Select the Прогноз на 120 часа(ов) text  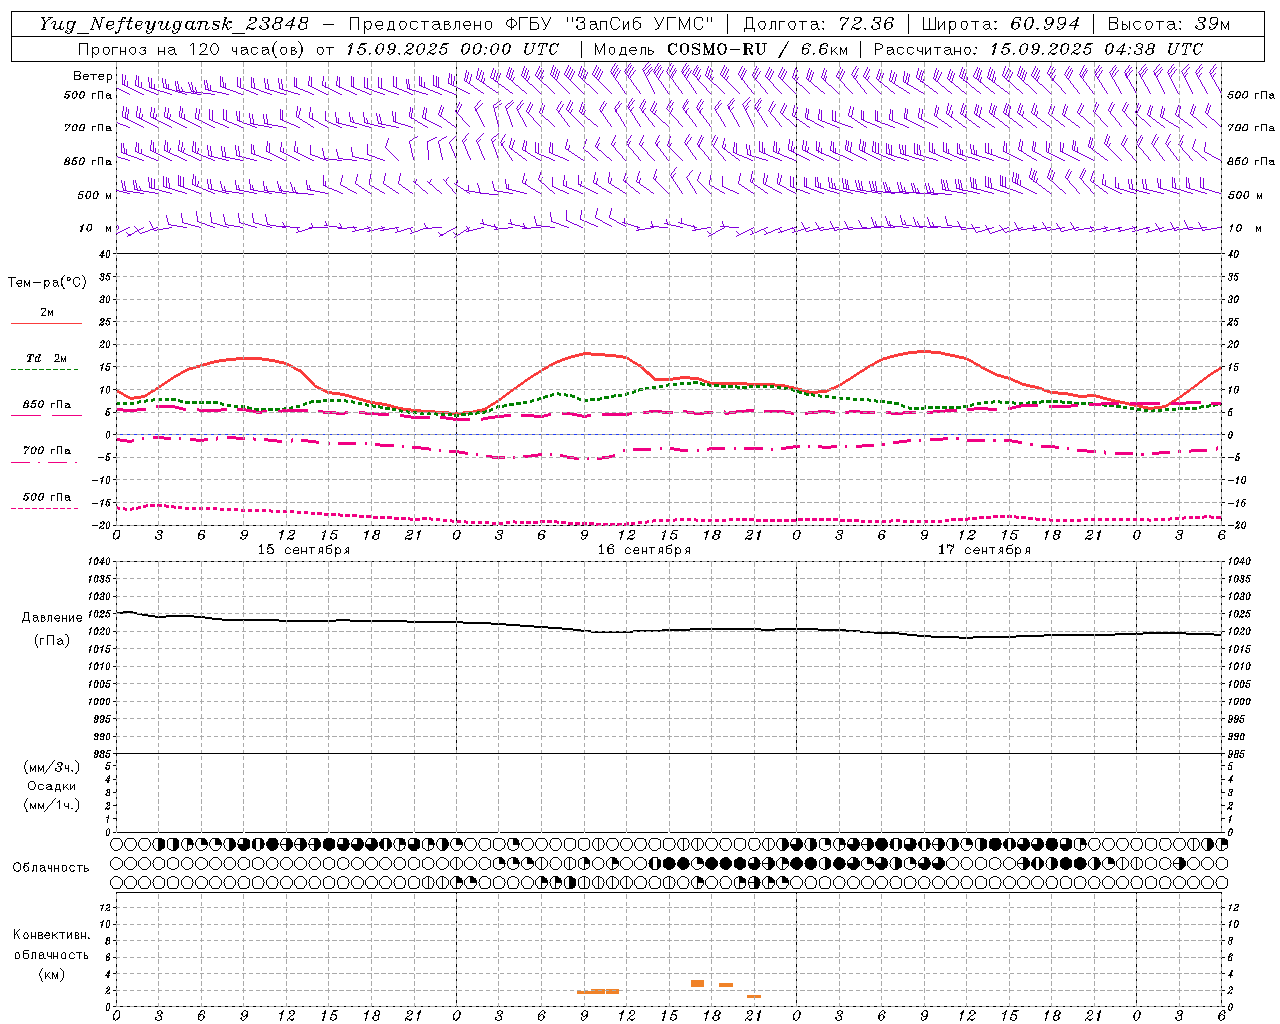point(192,49)
